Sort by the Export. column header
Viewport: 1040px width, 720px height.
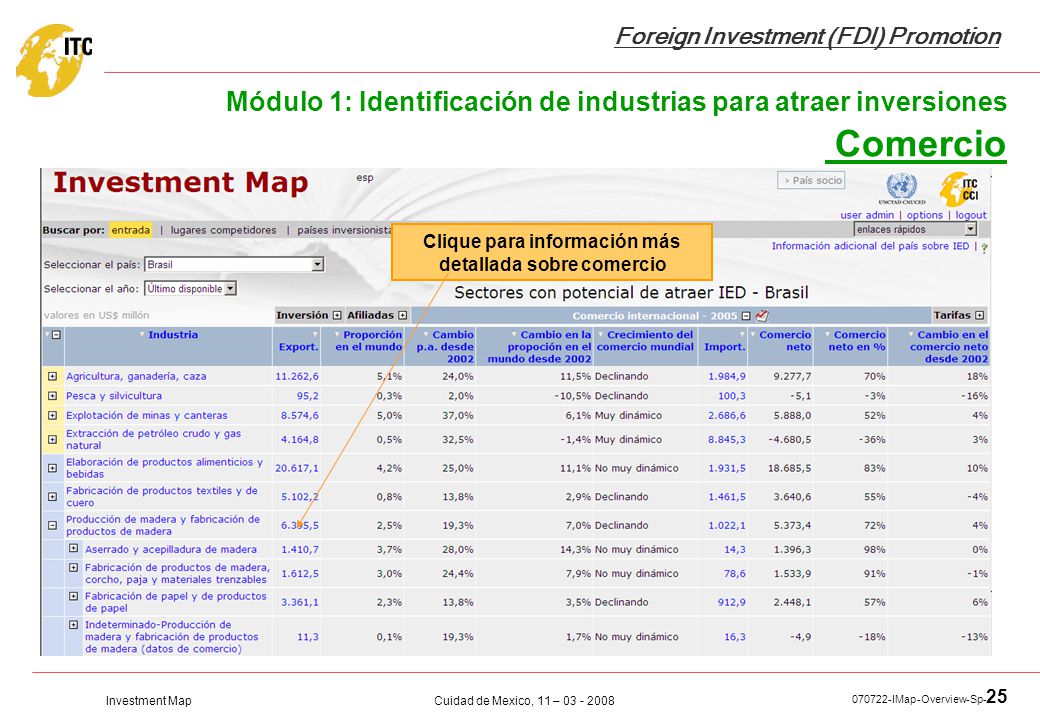point(298,347)
